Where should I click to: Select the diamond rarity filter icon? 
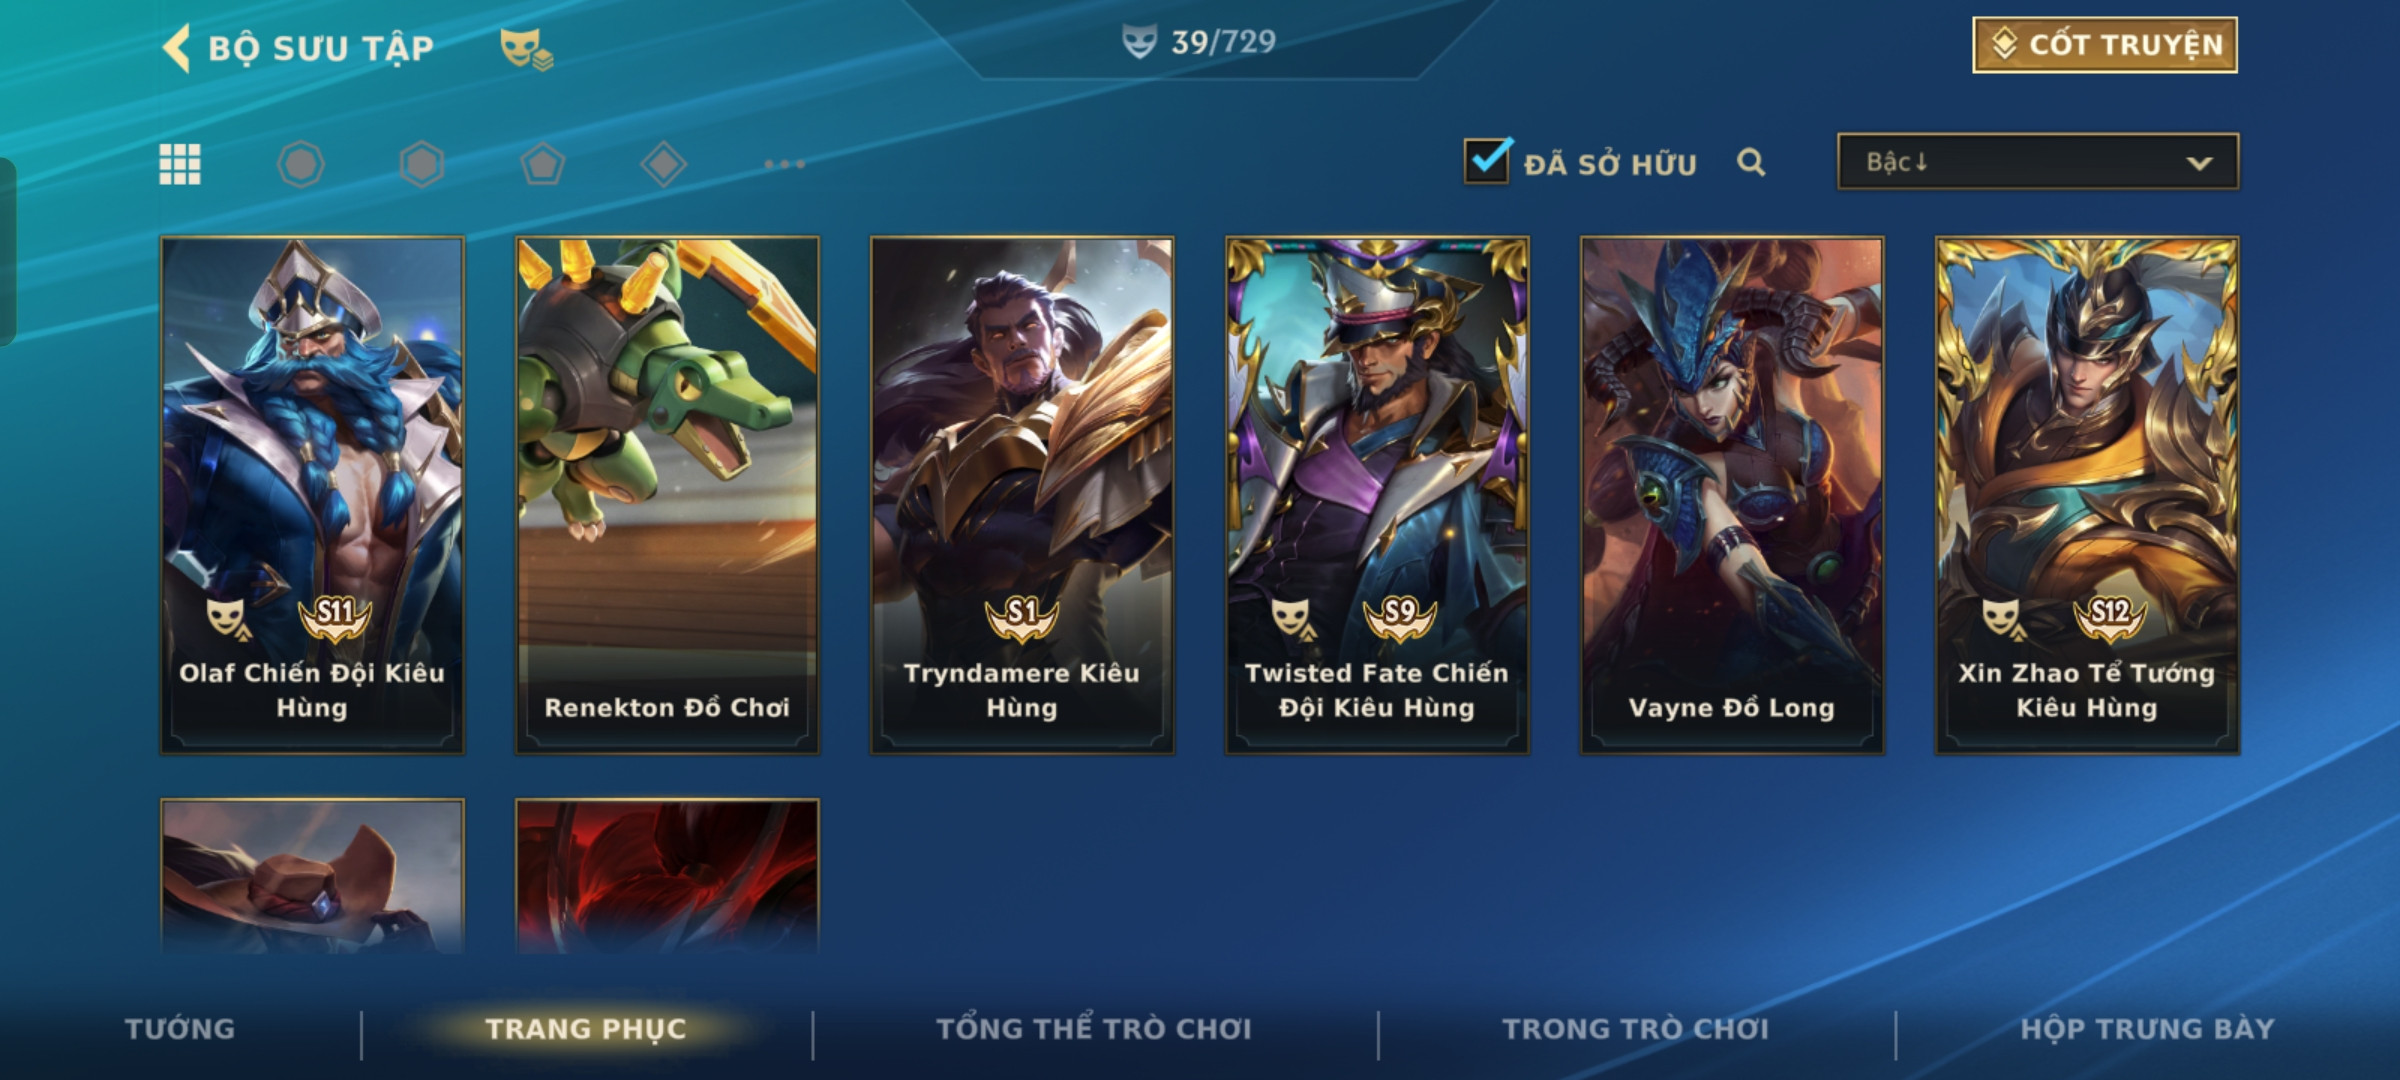point(664,164)
